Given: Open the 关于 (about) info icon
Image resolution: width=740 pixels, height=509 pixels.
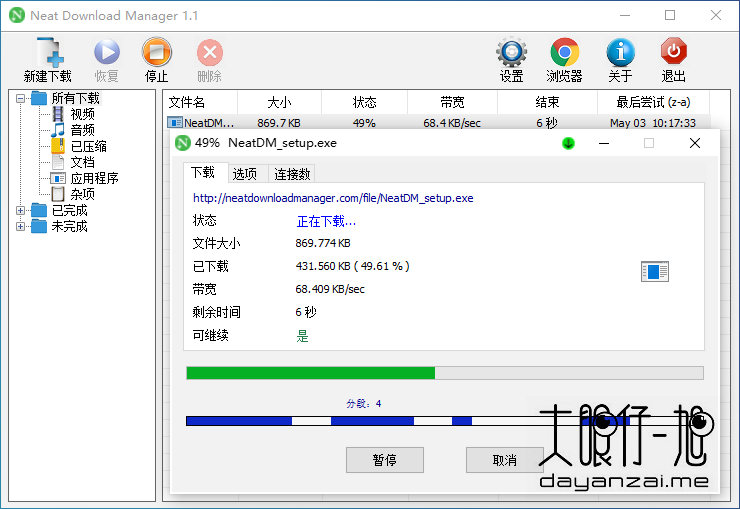Looking at the screenshot, I should [x=620, y=52].
